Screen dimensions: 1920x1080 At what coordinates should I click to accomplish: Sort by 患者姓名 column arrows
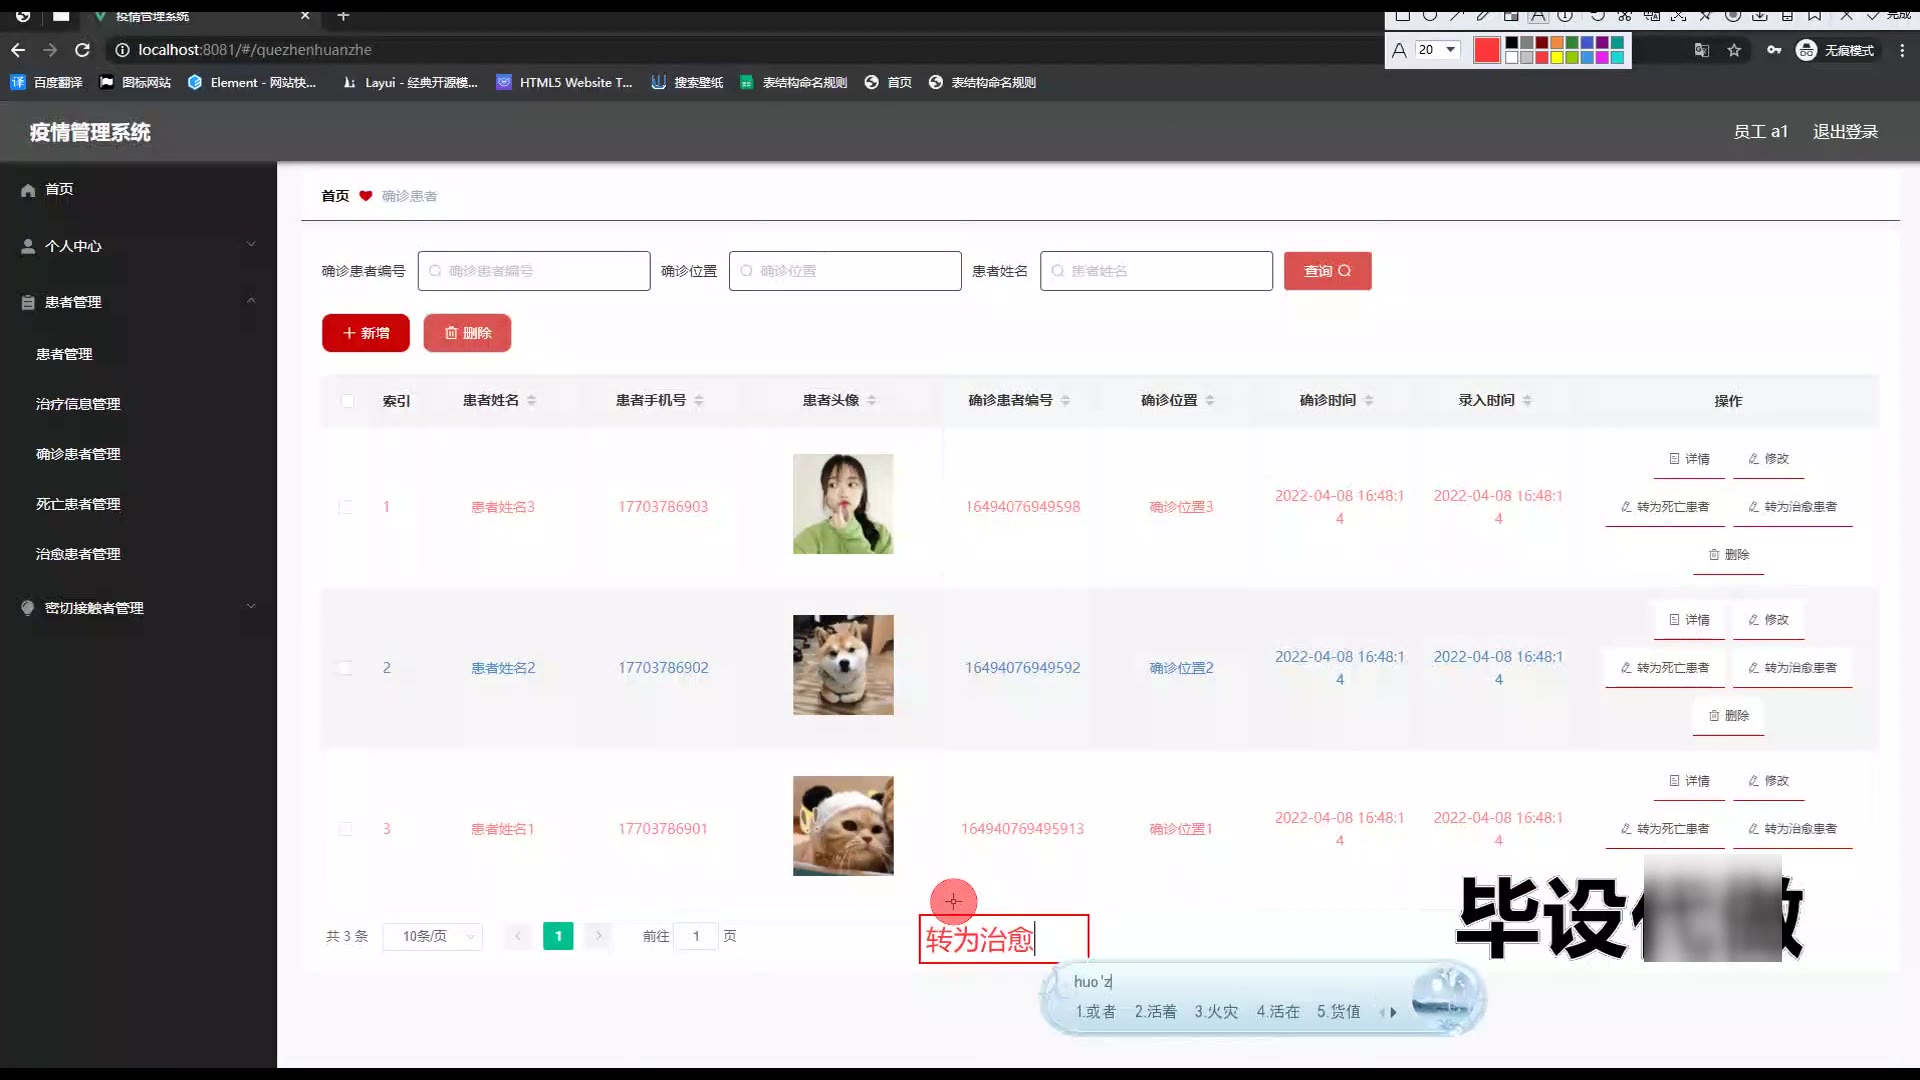(531, 400)
